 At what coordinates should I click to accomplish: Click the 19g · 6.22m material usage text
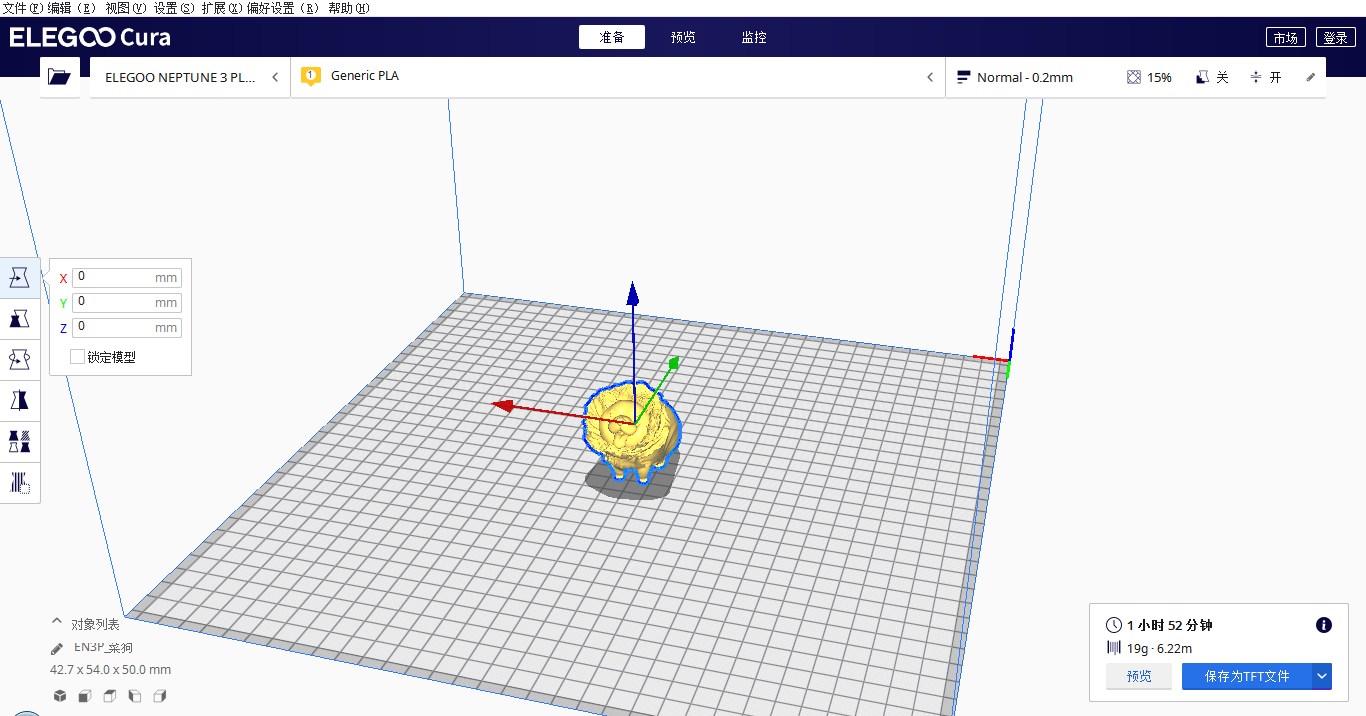click(x=1159, y=648)
